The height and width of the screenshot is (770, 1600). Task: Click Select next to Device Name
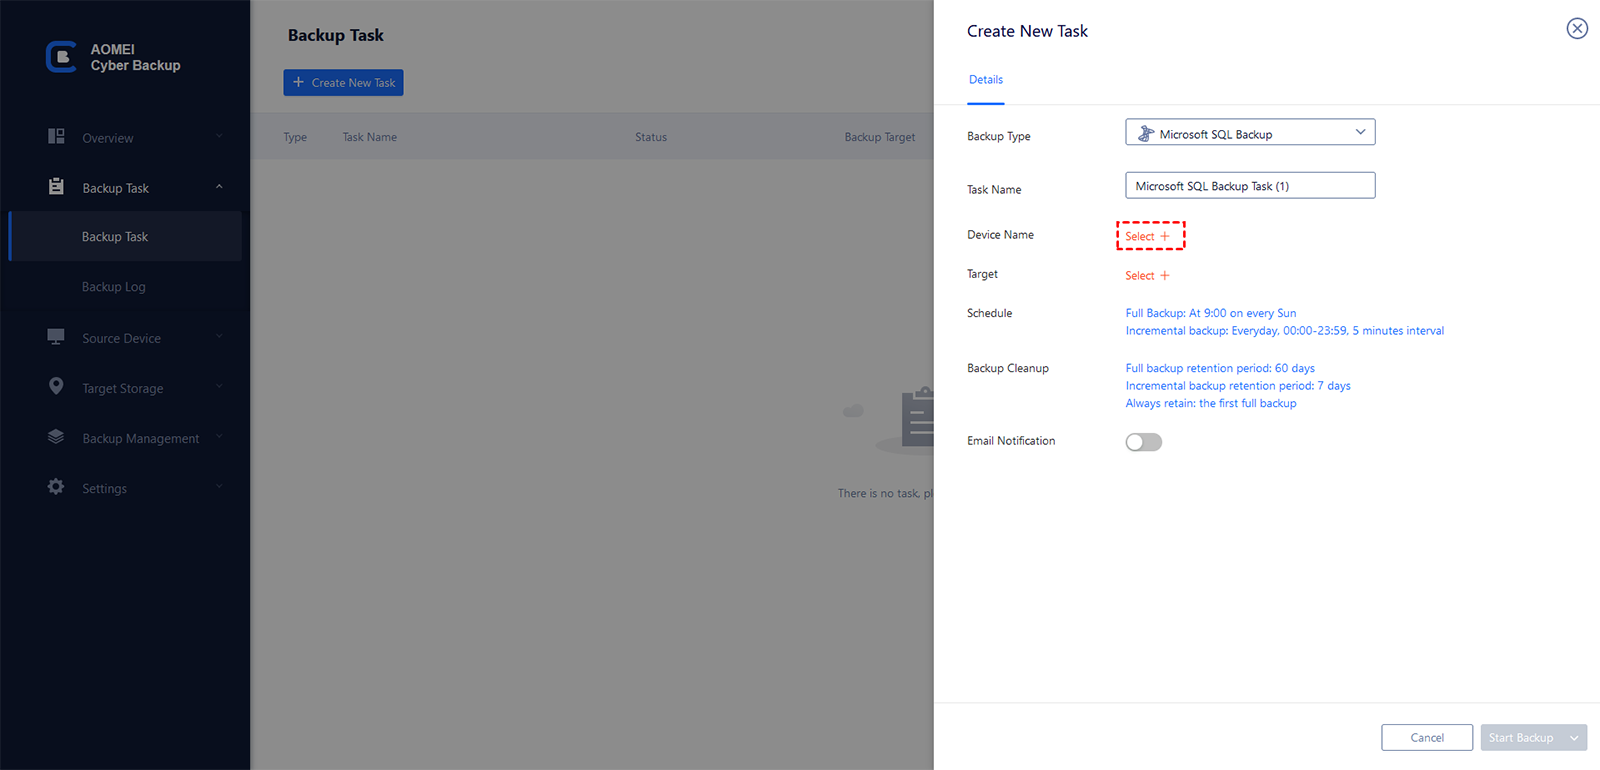pyautogui.click(x=1148, y=237)
